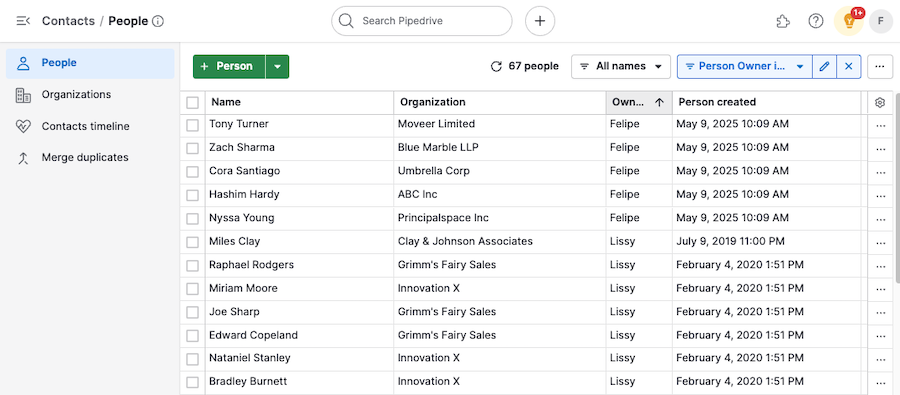The width and height of the screenshot is (900, 395).
Task: Open the table column settings gear
Action: tap(879, 102)
